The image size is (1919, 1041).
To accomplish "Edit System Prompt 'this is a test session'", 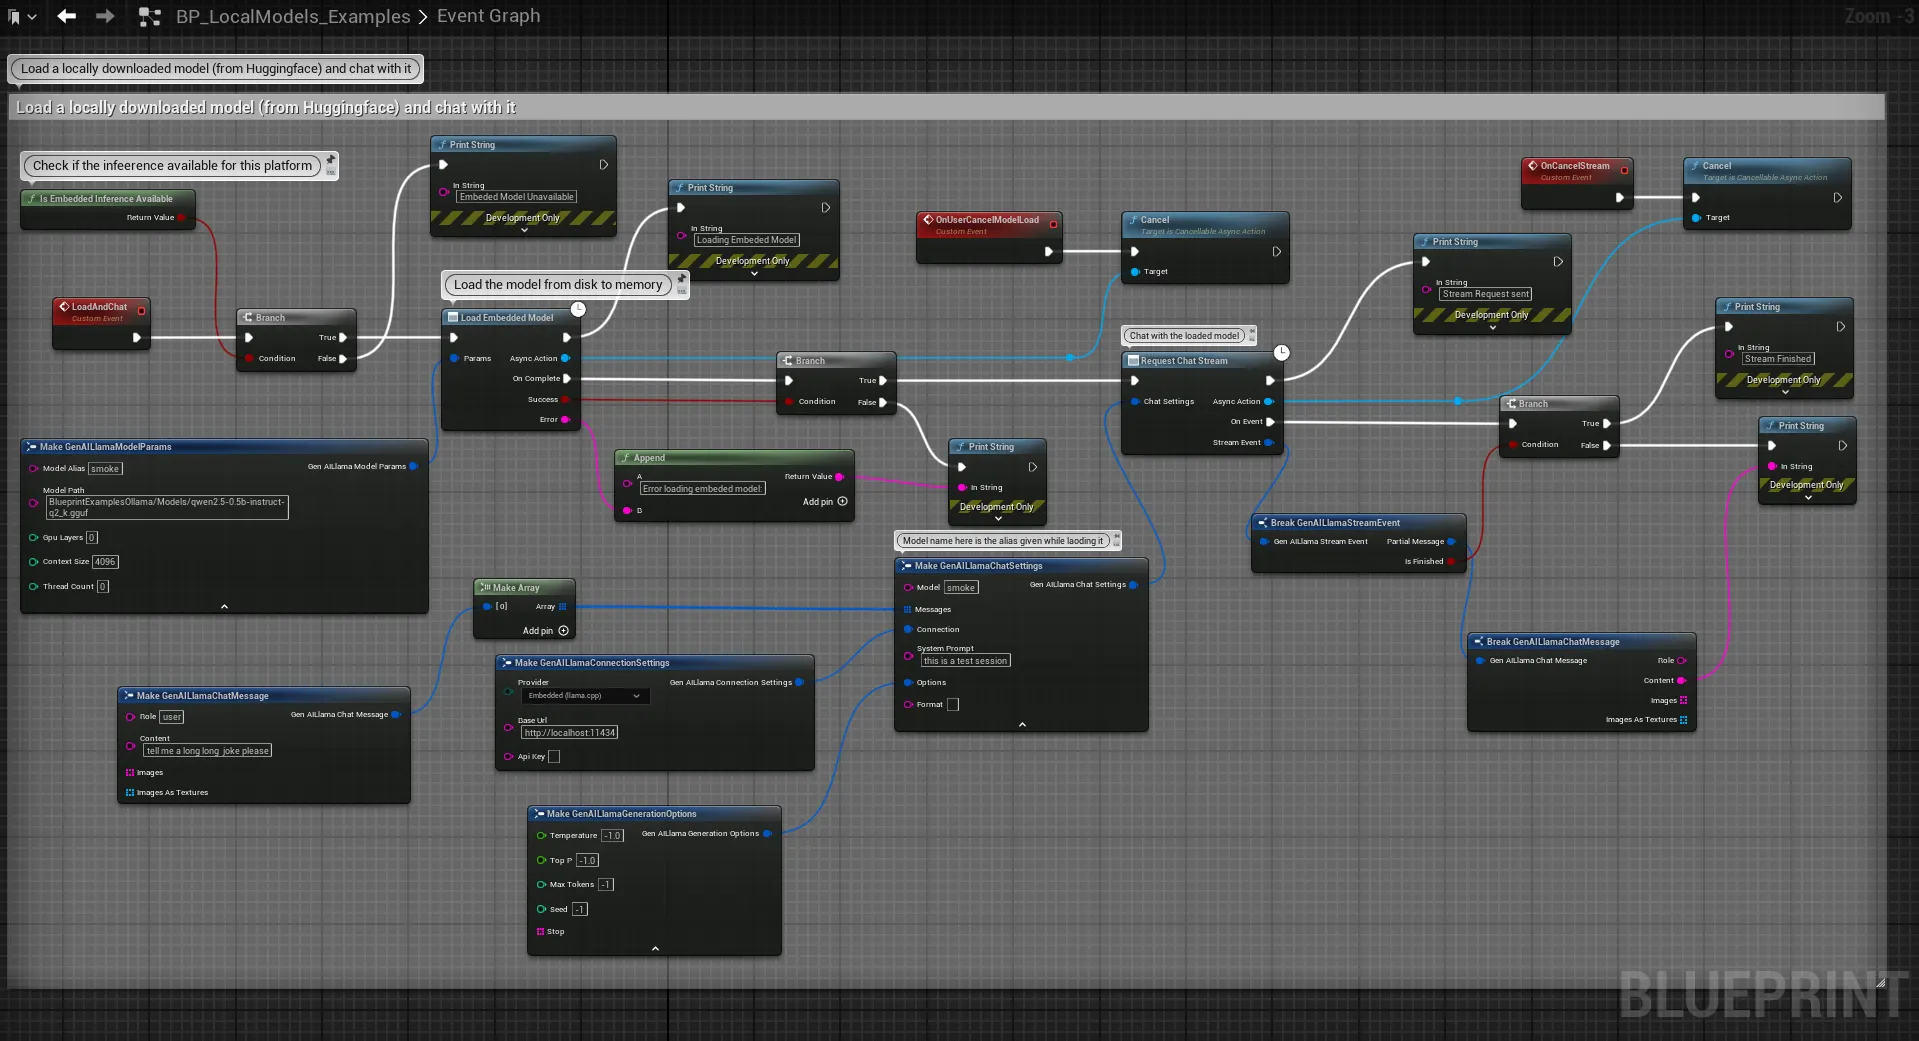I will (x=965, y=660).
